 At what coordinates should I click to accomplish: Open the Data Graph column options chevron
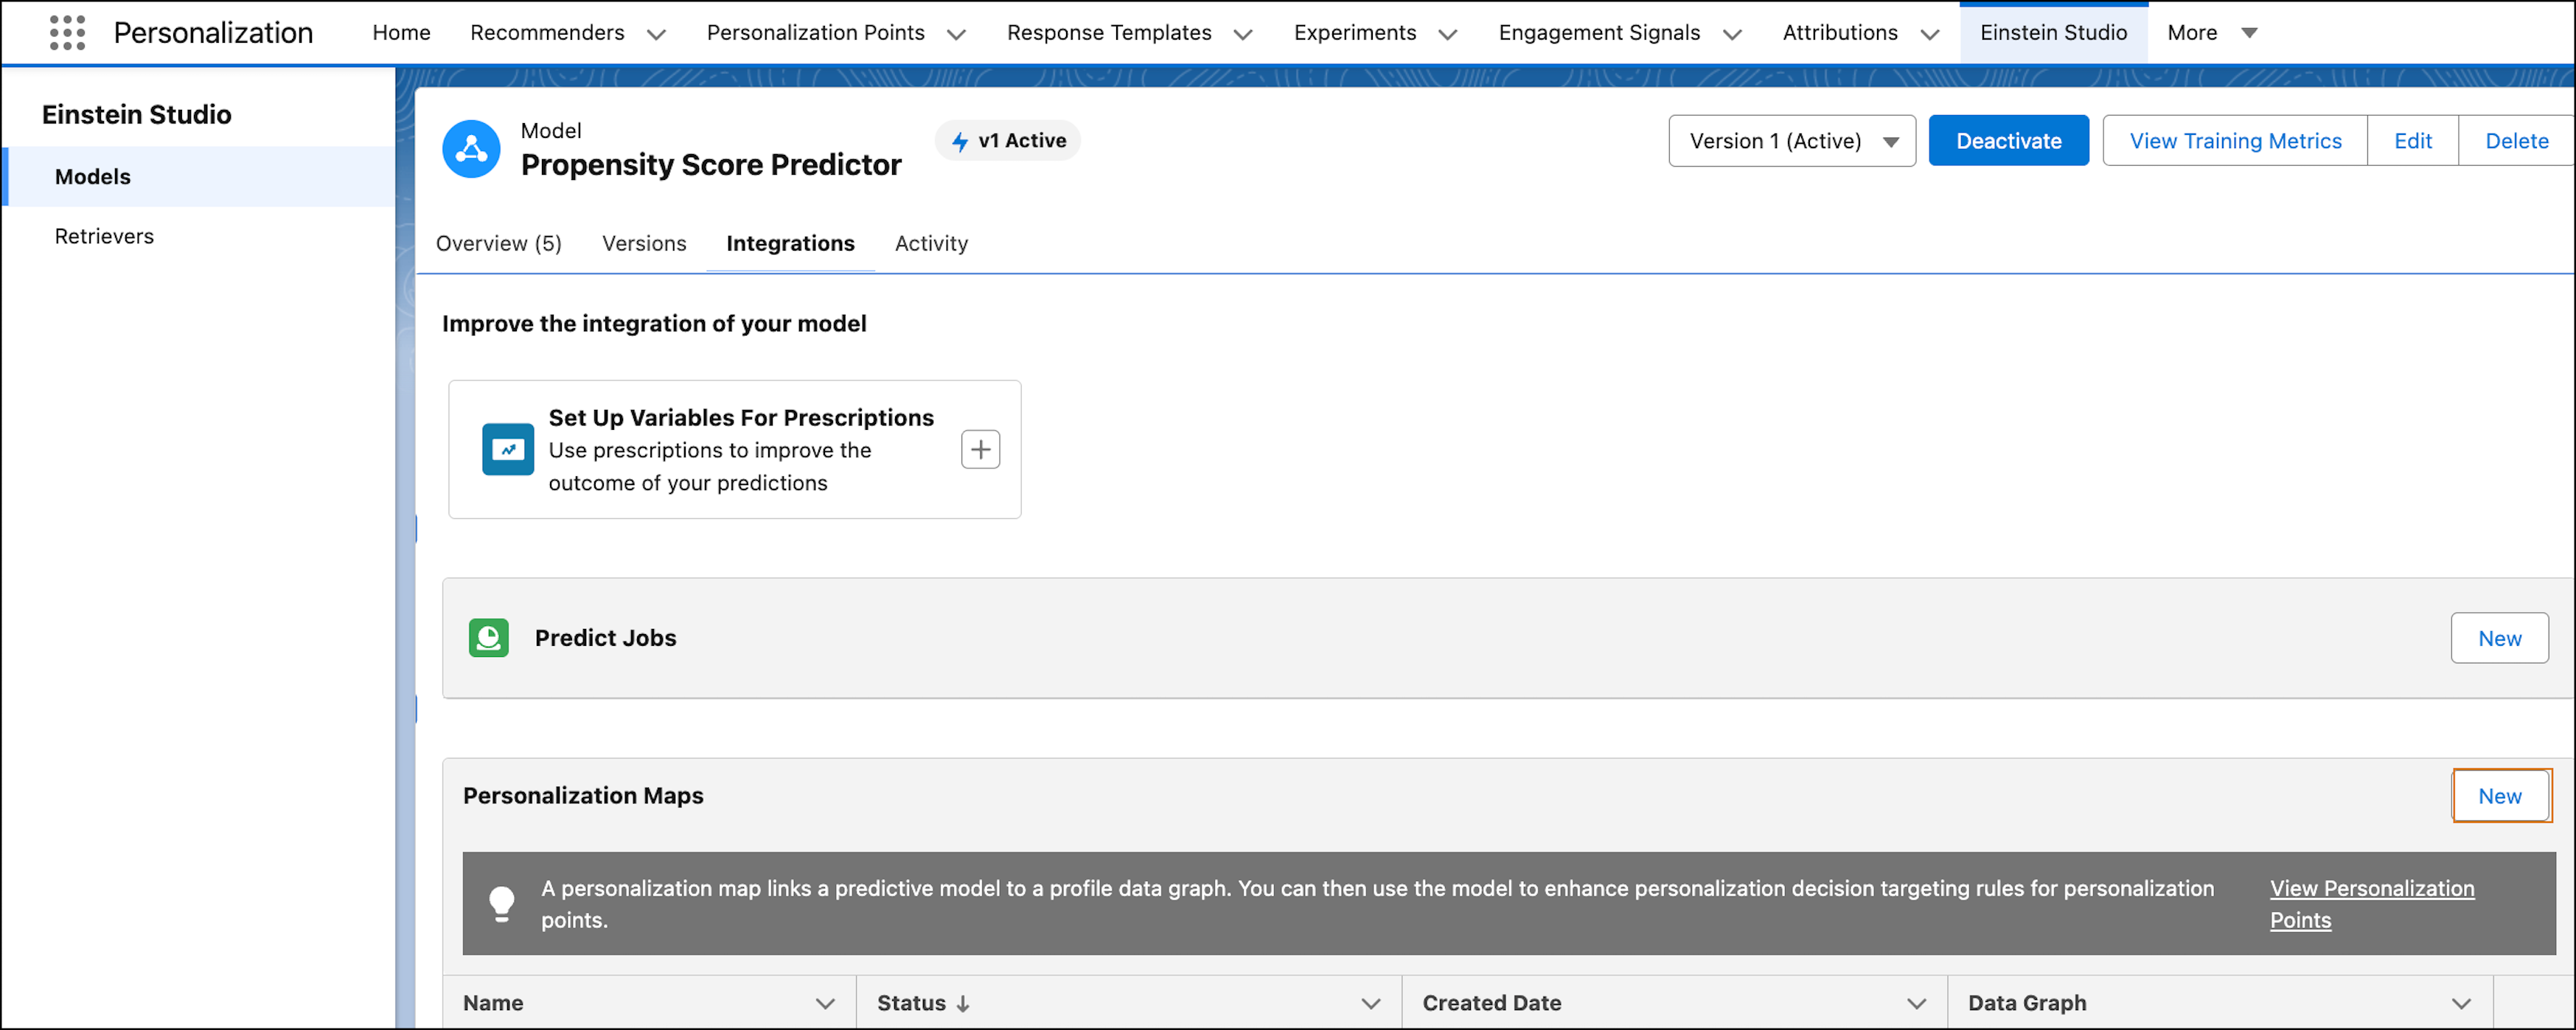[2461, 1003]
